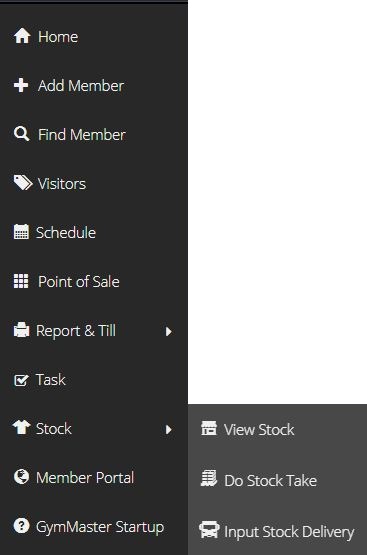The height and width of the screenshot is (555, 367).
Task: Click the Visitors tags icon
Action: click(x=23, y=183)
